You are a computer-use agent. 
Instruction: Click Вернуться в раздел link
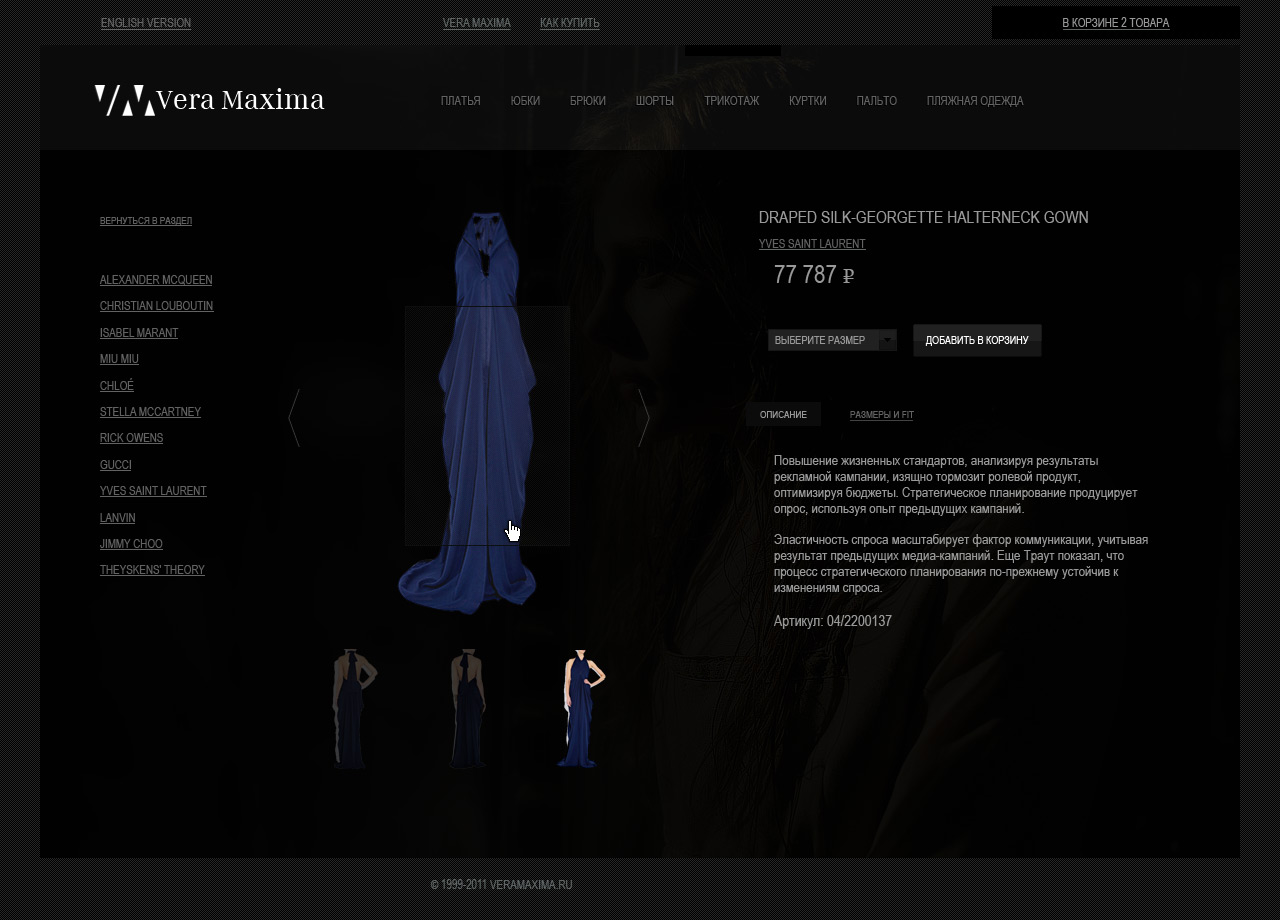tap(146, 221)
